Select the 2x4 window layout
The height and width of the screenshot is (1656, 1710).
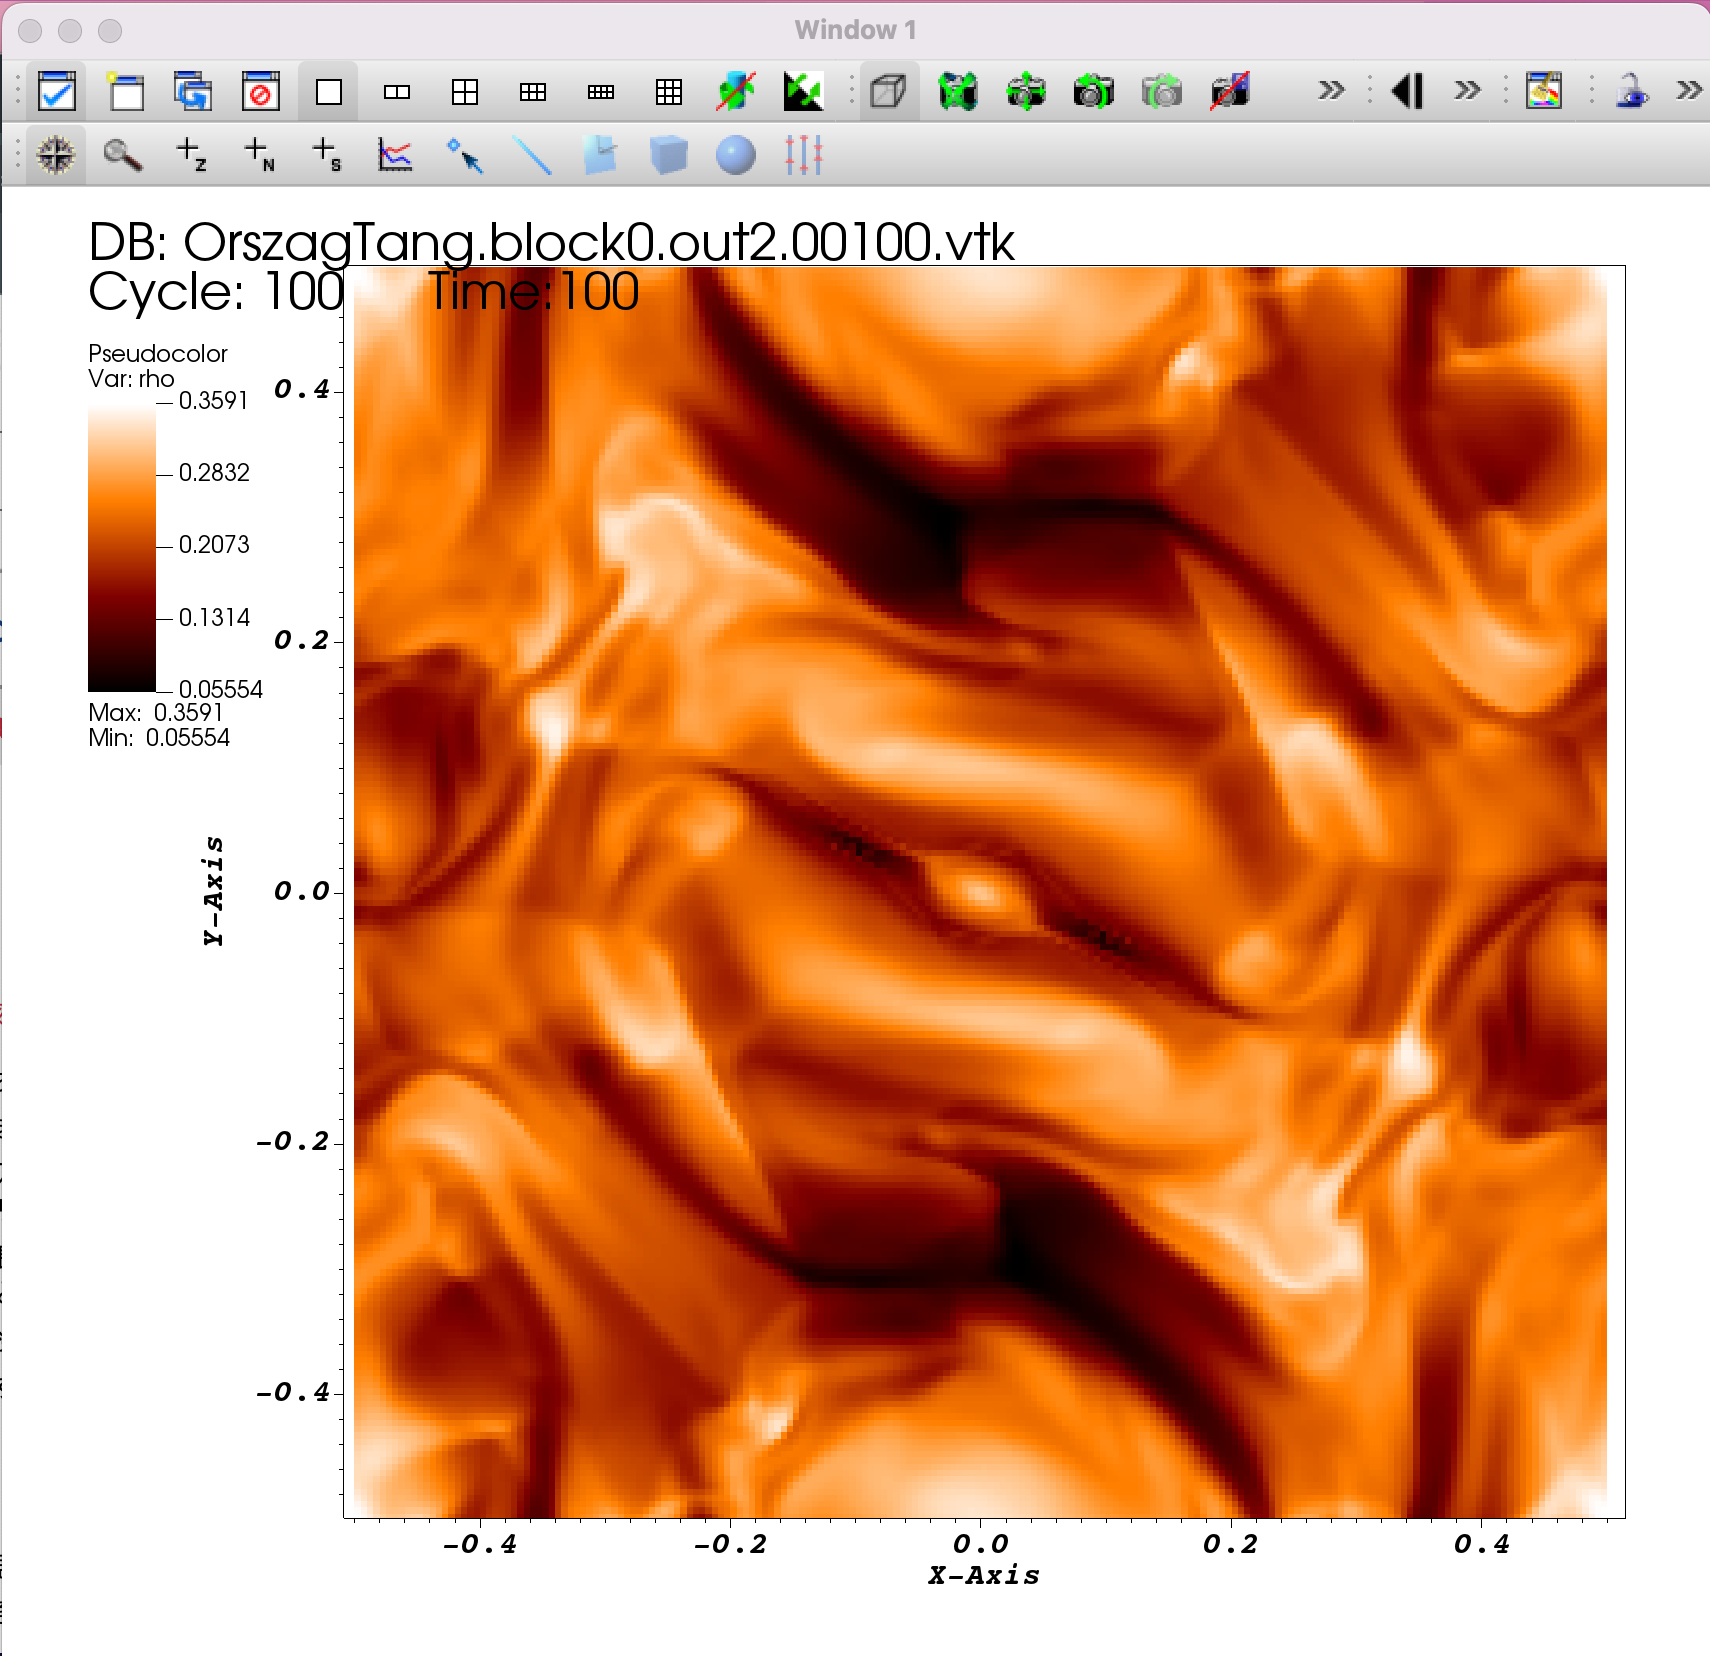[601, 92]
